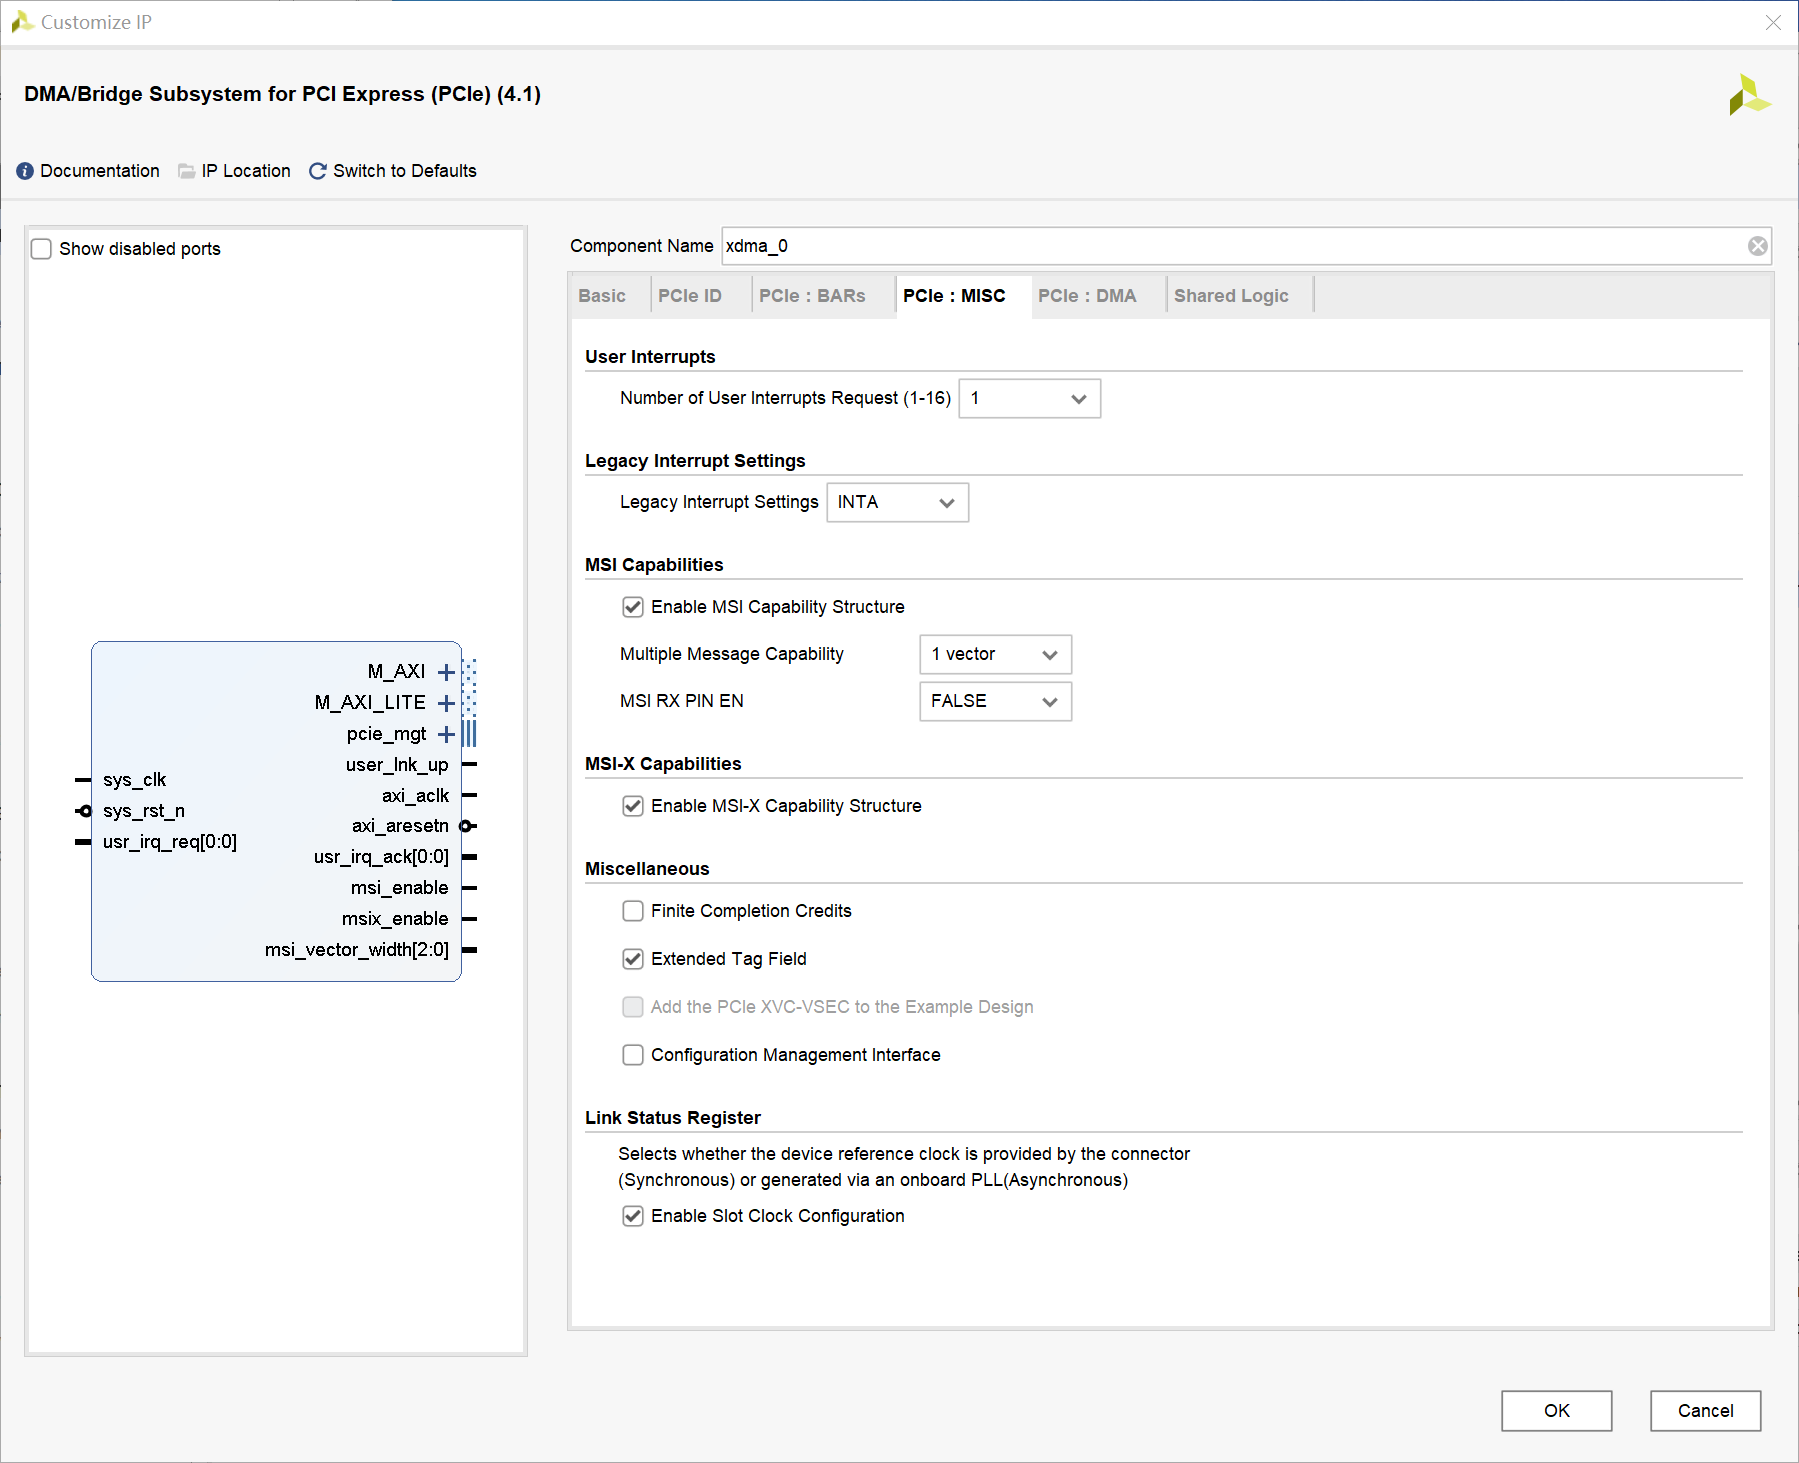Click the M_AXI_LITE port label

tap(370, 703)
